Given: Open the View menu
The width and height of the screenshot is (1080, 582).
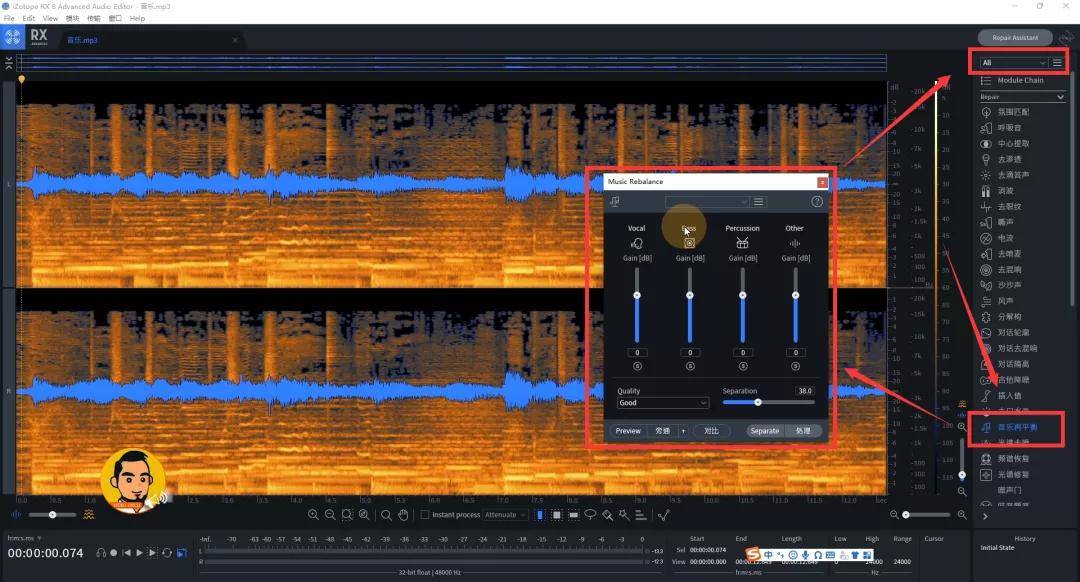Looking at the screenshot, I should click(x=50, y=19).
